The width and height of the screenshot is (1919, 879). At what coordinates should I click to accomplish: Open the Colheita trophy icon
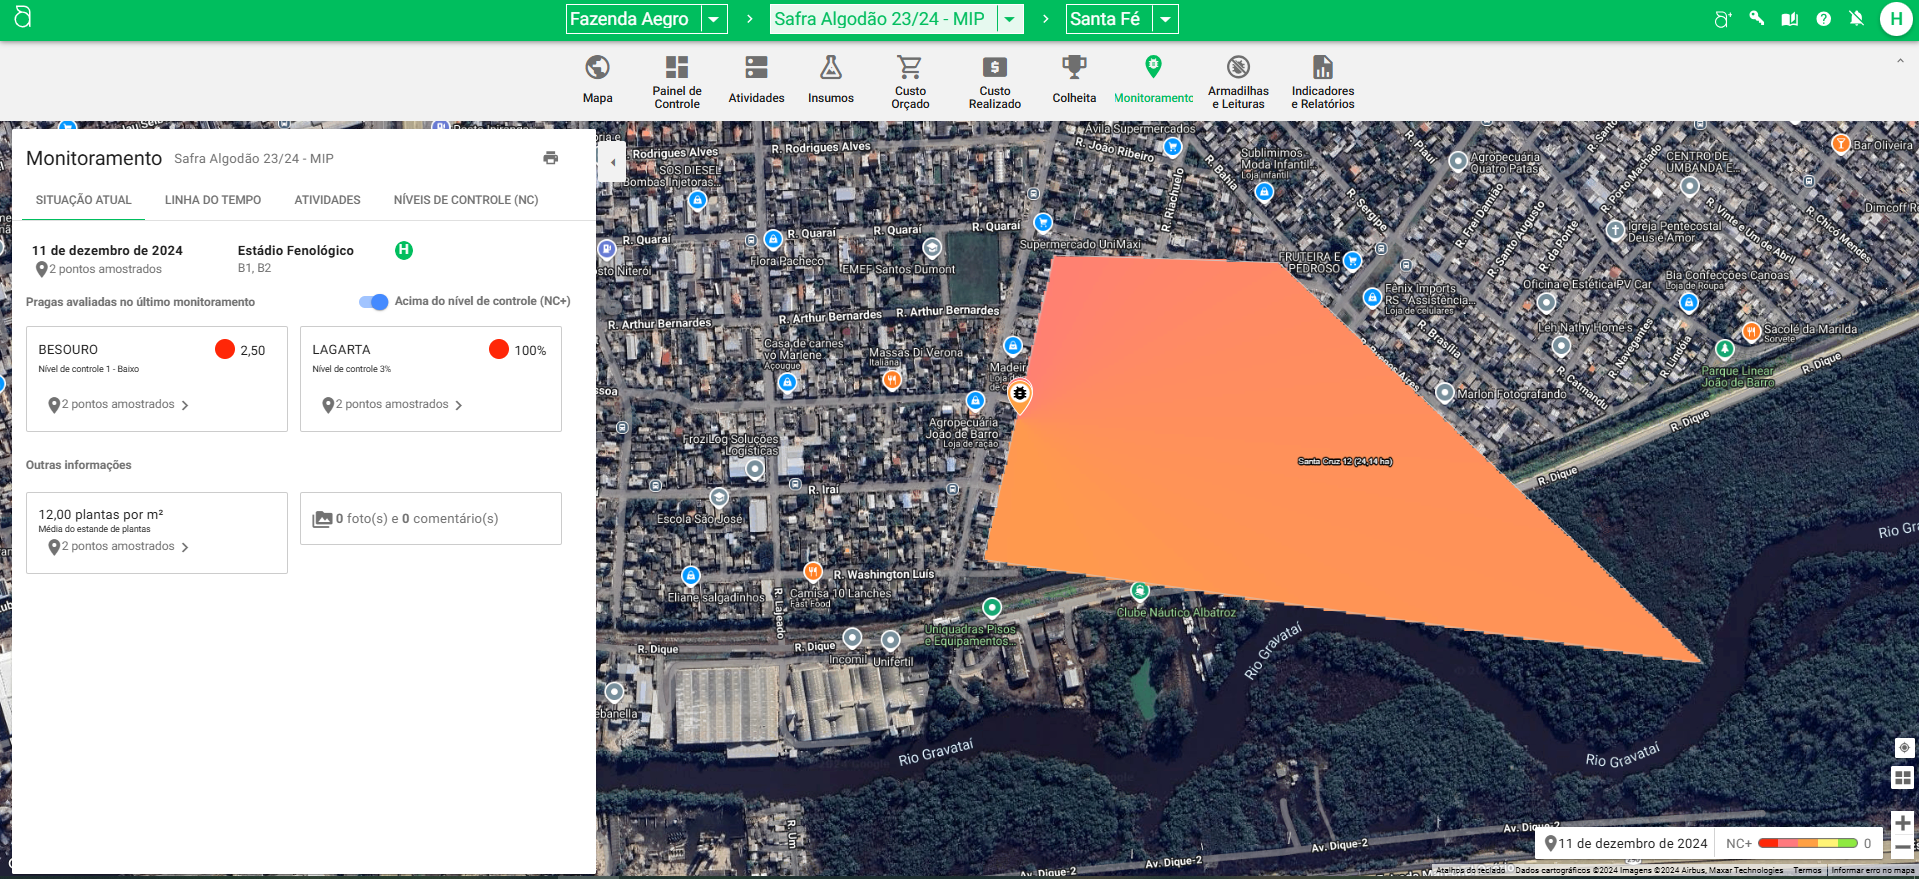pos(1074,68)
